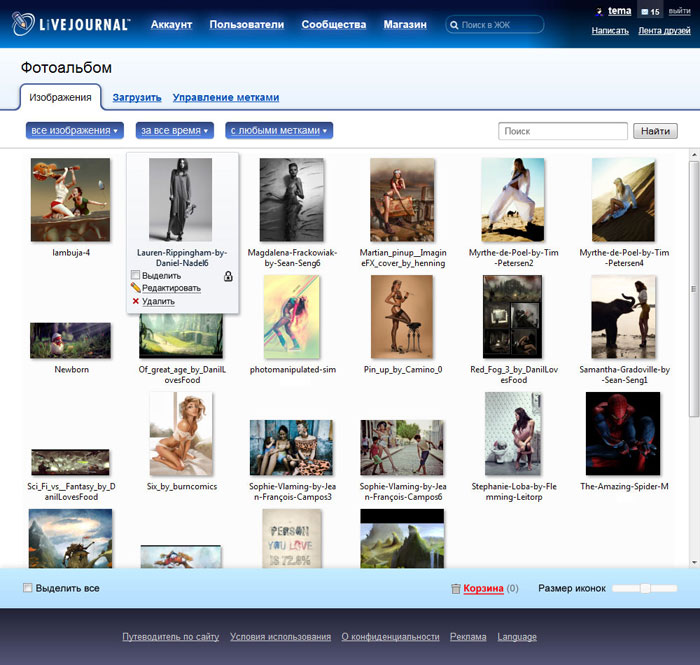This screenshot has width=700, height=665.
Task: Click the user avatar icon beside tema
Action: (x=599, y=12)
